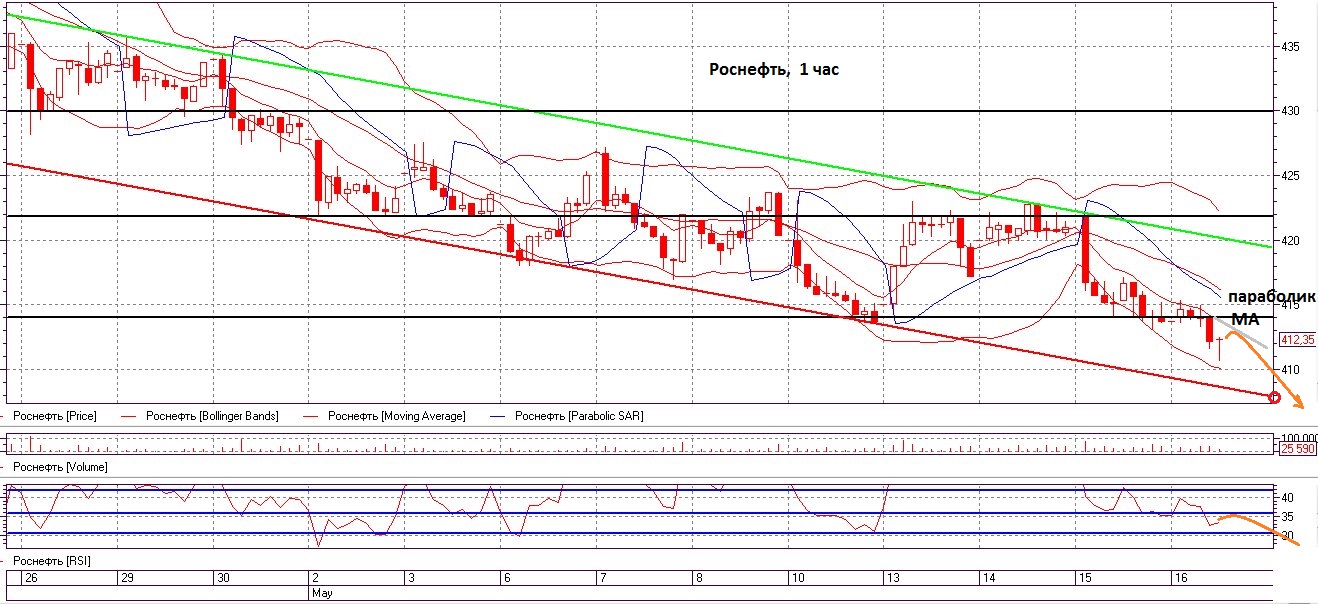Image resolution: width=1318 pixels, height=604 pixels.
Task: Click the current price label 412,35
Action: coord(1297,340)
